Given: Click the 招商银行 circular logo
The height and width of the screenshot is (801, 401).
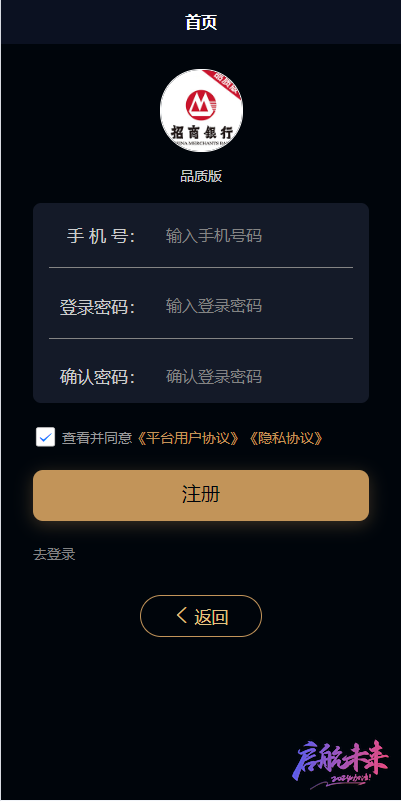Looking at the screenshot, I should point(201,110).
